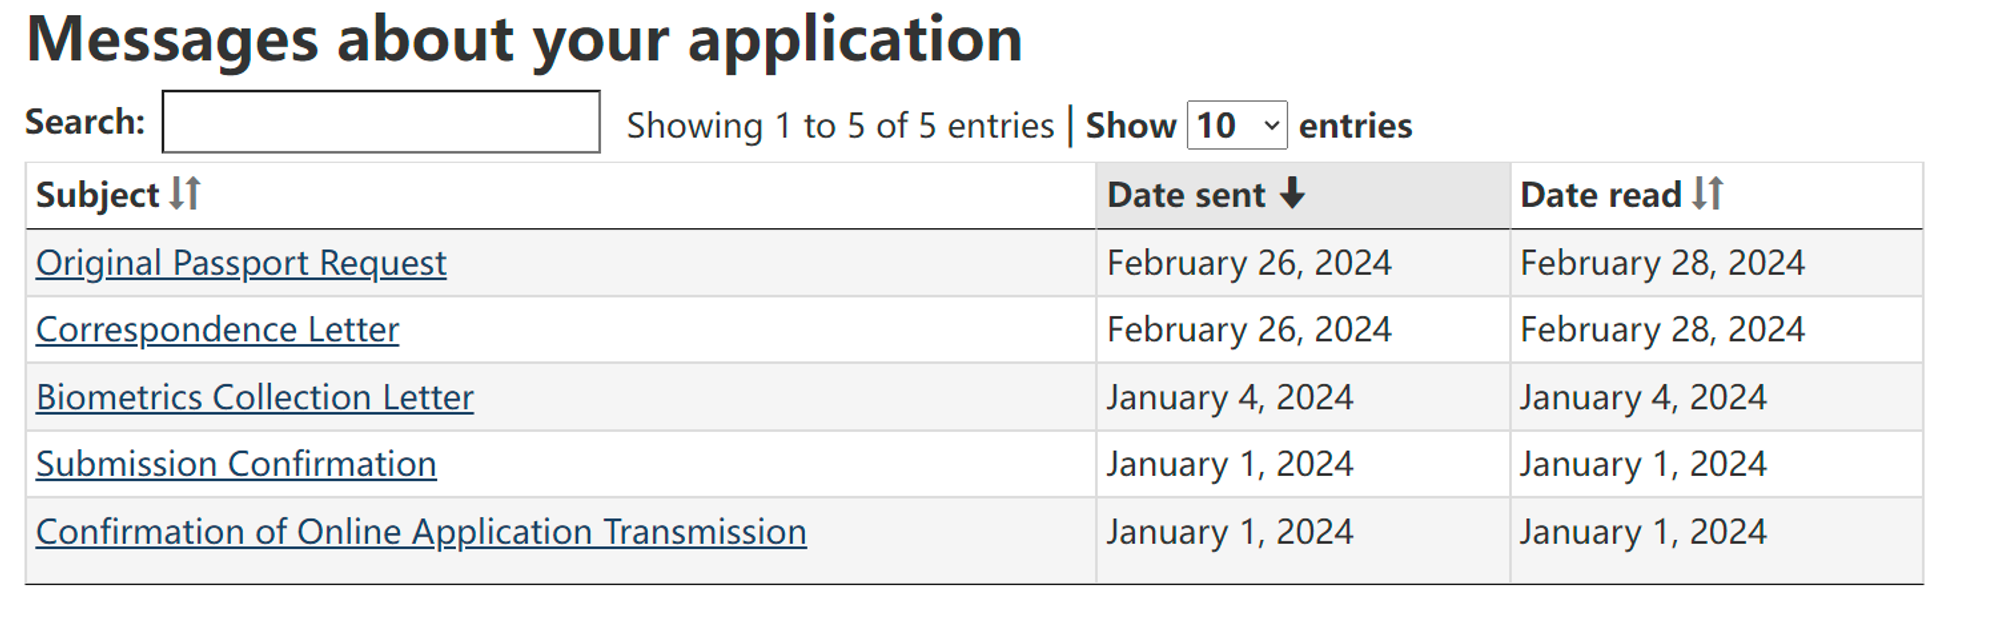2000x619 pixels.
Task: Click Date read cell of Correspondence Letter row
Action: point(1662,330)
